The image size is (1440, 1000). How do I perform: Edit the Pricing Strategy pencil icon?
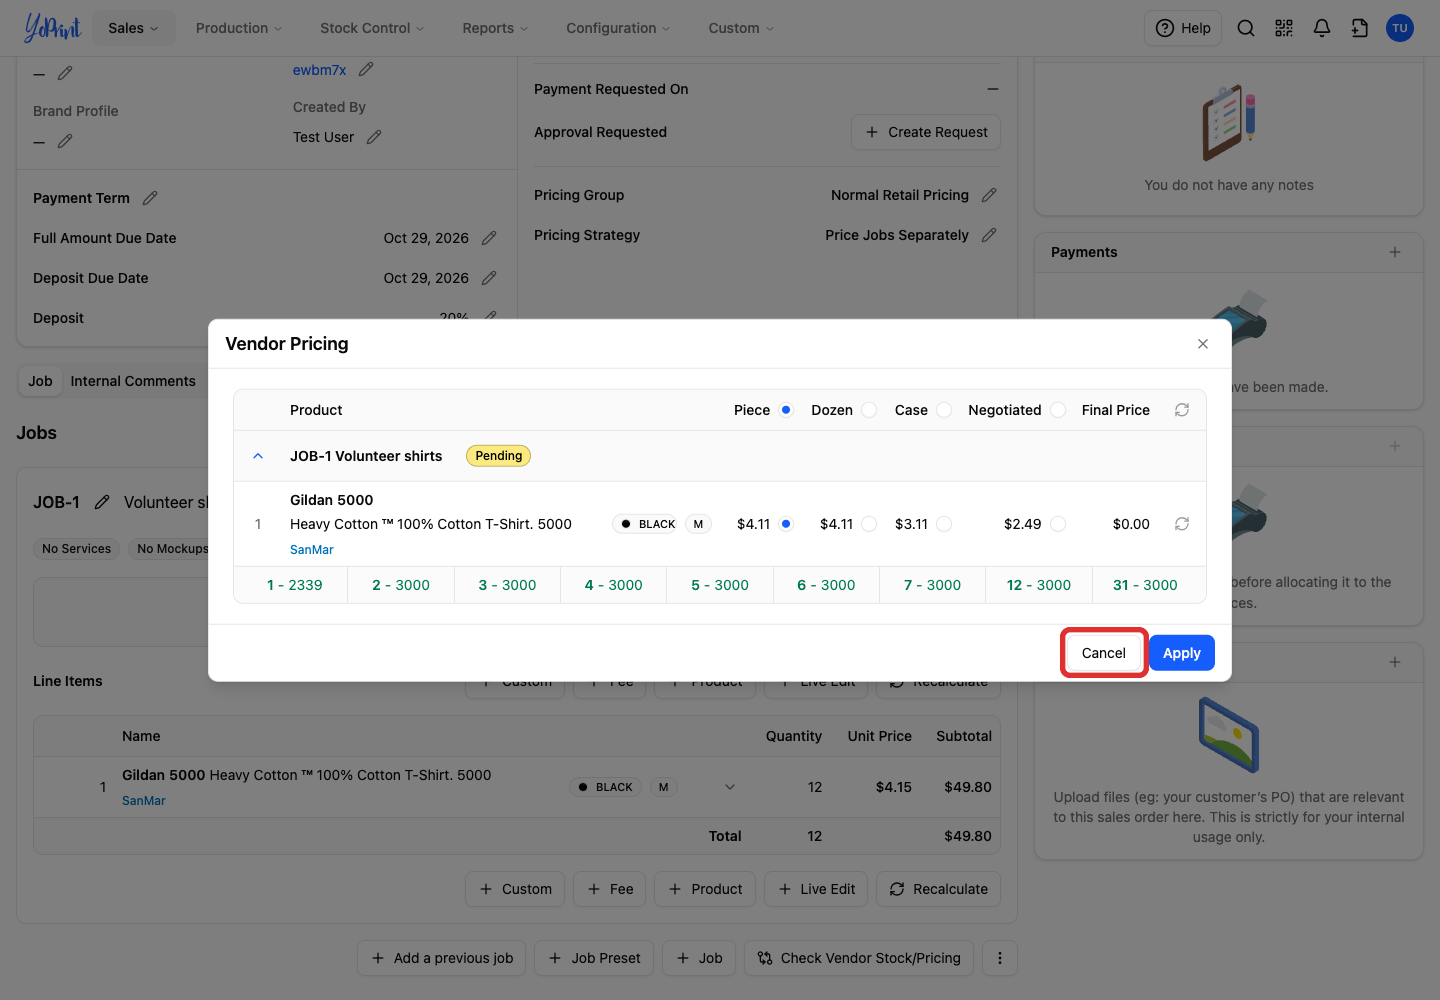pos(989,235)
